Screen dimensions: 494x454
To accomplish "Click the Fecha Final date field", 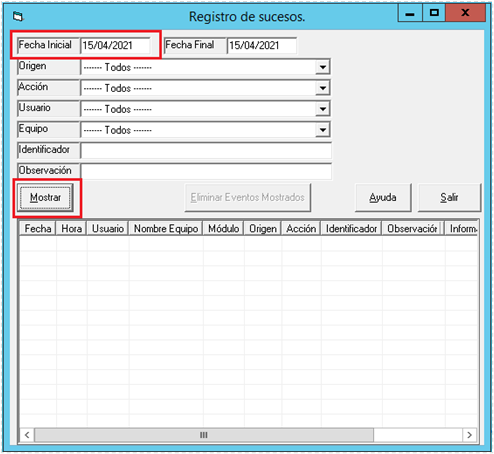I will pos(262,45).
